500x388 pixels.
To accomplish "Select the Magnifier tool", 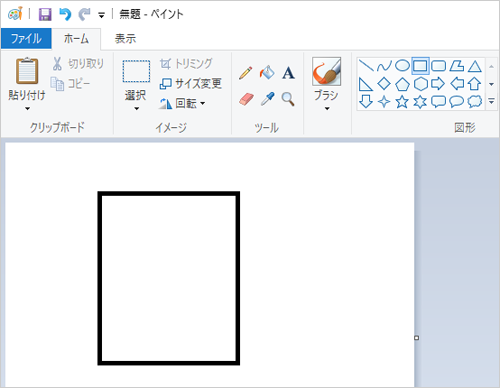I will click(288, 99).
